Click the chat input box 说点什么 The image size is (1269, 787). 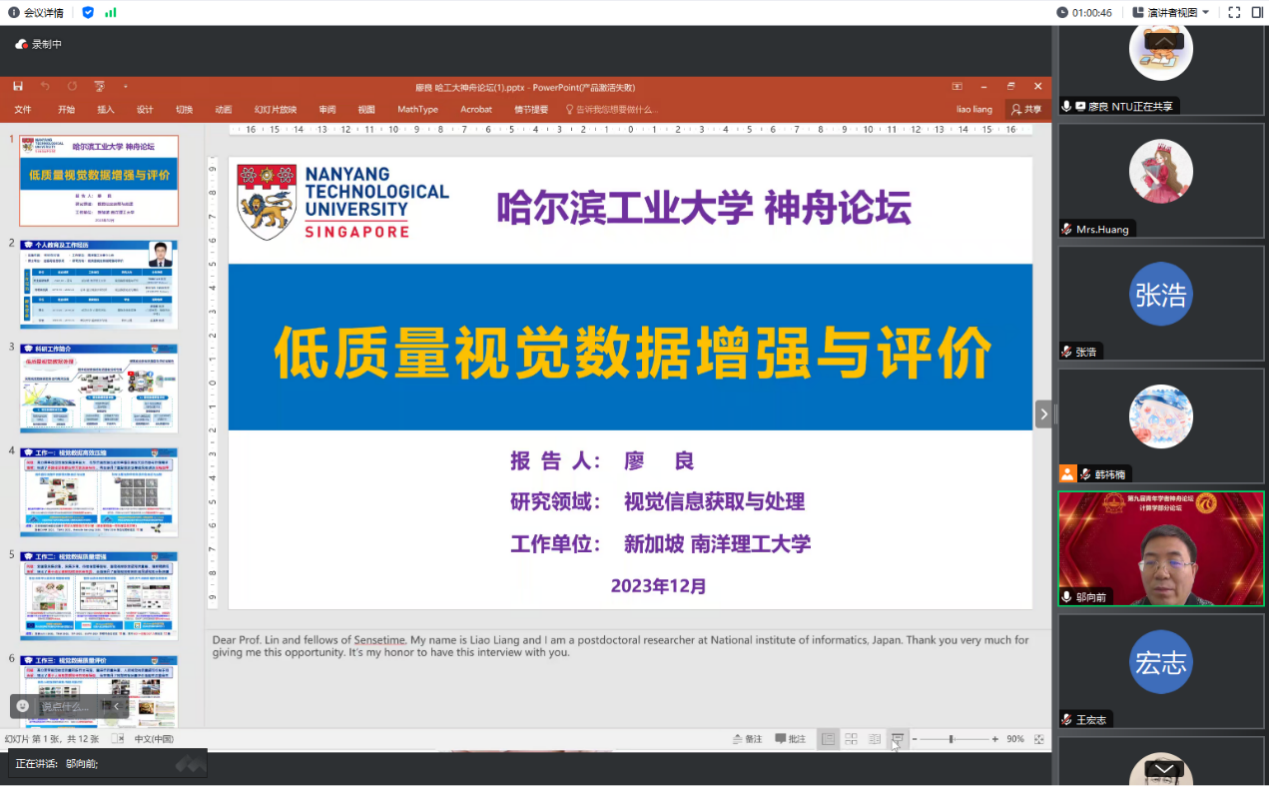click(65, 706)
